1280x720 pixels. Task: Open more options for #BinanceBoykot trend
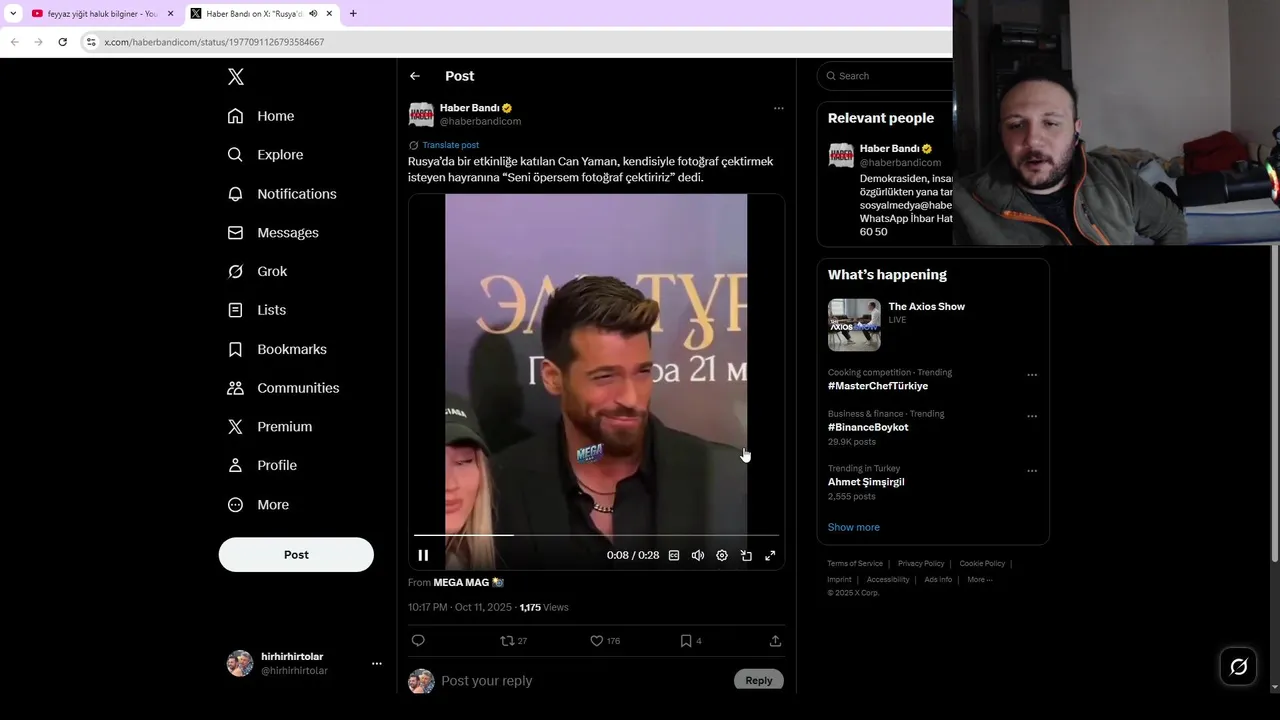pyautogui.click(x=1032, y=416)
